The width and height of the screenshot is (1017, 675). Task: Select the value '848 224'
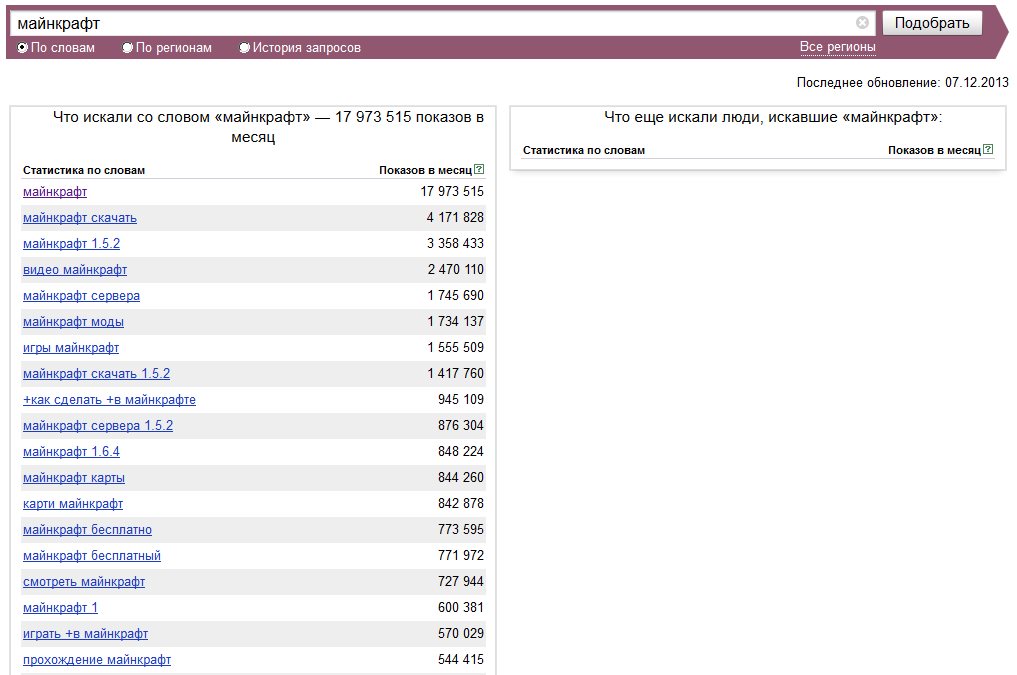[x=461, y=451]
